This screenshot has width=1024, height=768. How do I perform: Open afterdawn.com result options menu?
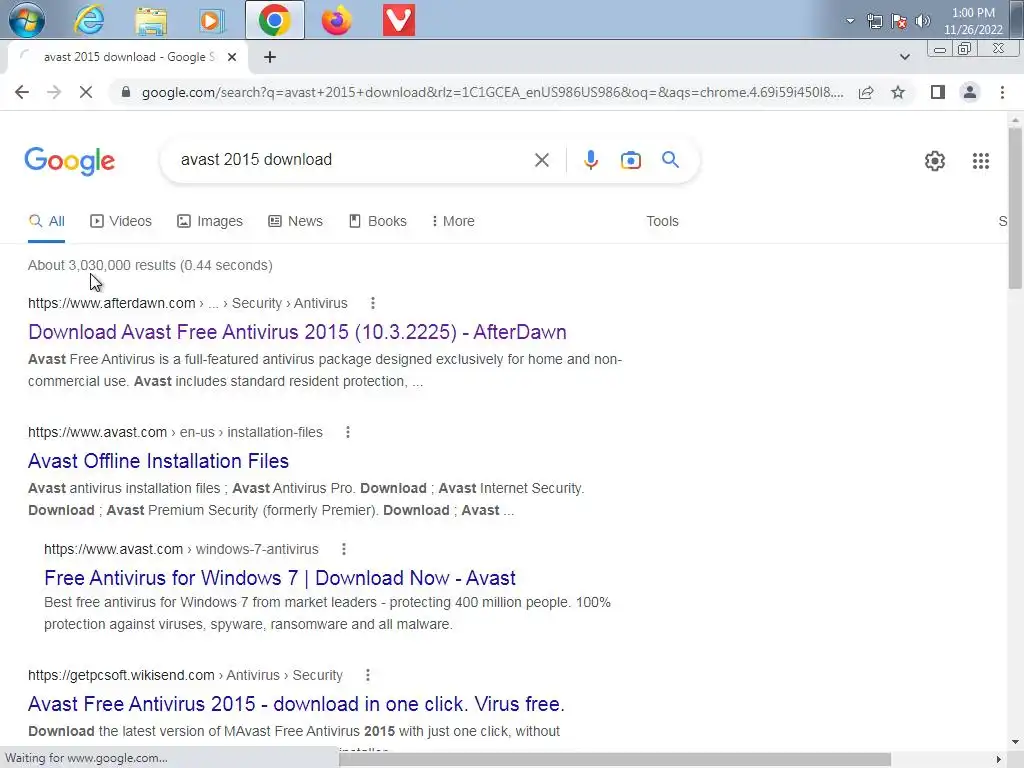tap(373, 303)
